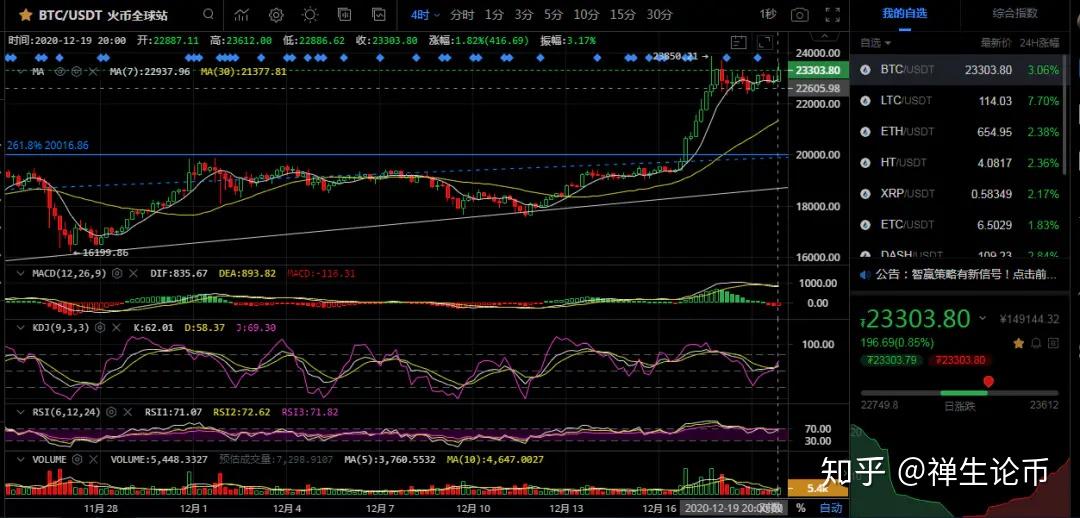Expand the dropdown arrow beside 23303.80 price
1080x518 pixels.
tap(984, 320)
